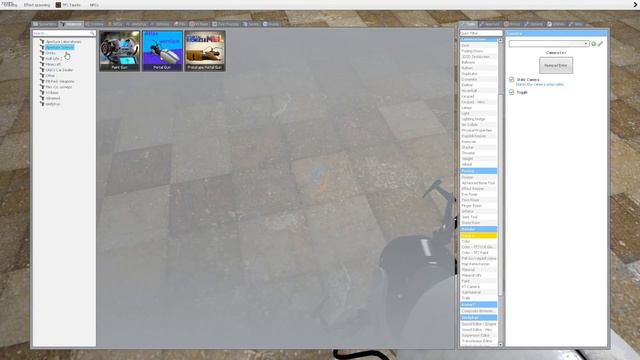Add a new preset with green plus icon
Image resolution: width=640 pixels, height=360 pixels.
(x=594, y=44)
